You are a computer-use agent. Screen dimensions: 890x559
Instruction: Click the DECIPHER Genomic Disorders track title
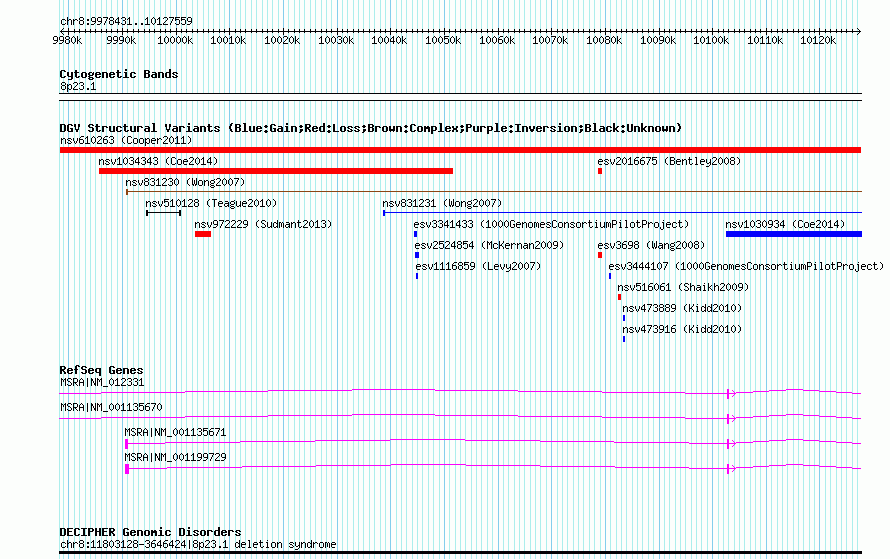click(x=150, y=532)
